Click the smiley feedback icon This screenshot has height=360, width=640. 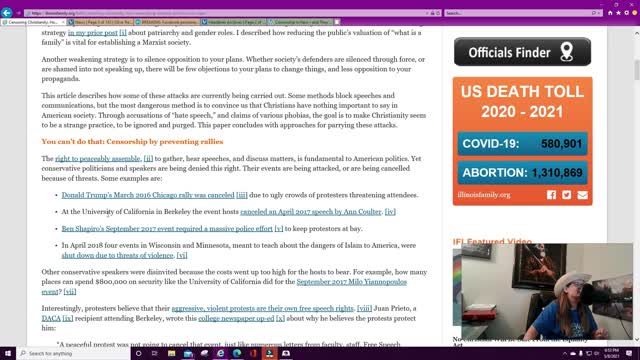635,13
